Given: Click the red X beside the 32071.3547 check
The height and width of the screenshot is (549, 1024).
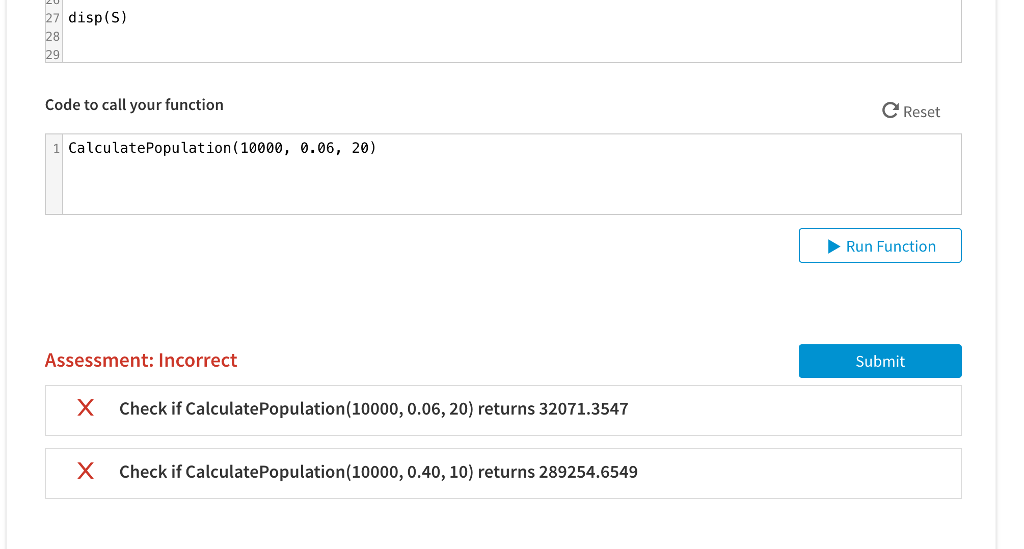Looking at the screenshot, I should (86, 408).
